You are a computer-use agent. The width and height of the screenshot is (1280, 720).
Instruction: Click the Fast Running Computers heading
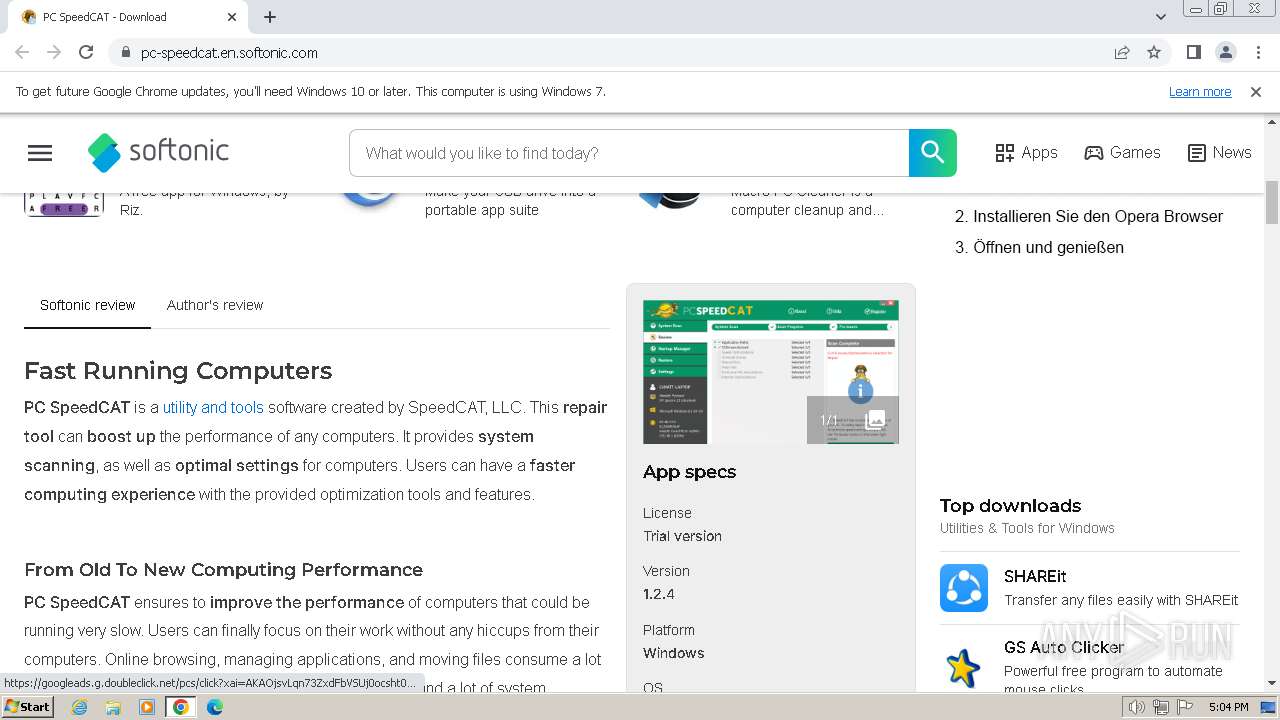pos(178,371)
